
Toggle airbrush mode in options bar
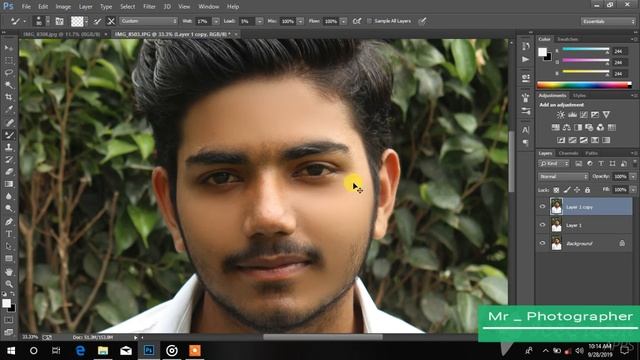[x=357, y=21]
